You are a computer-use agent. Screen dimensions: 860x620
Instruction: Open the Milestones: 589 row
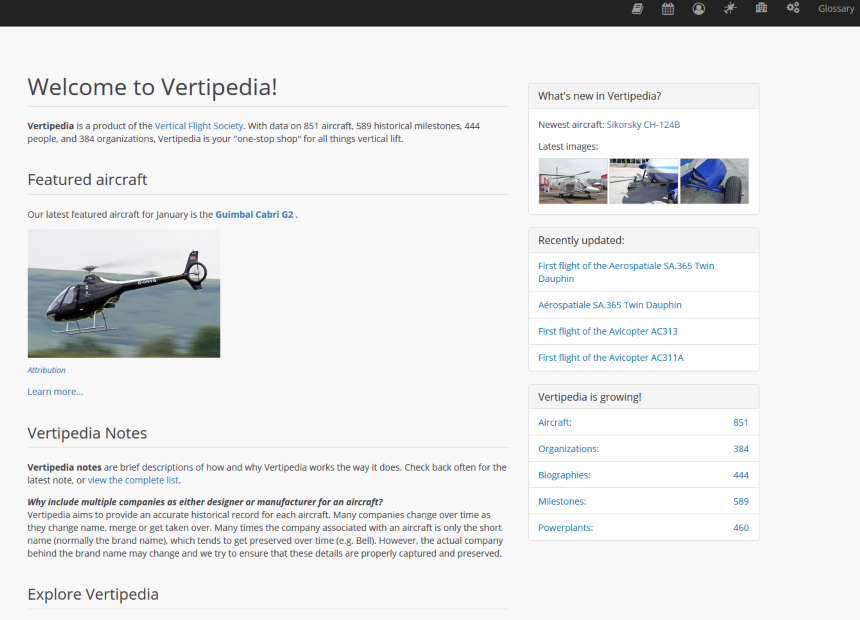tap(643, 501)
